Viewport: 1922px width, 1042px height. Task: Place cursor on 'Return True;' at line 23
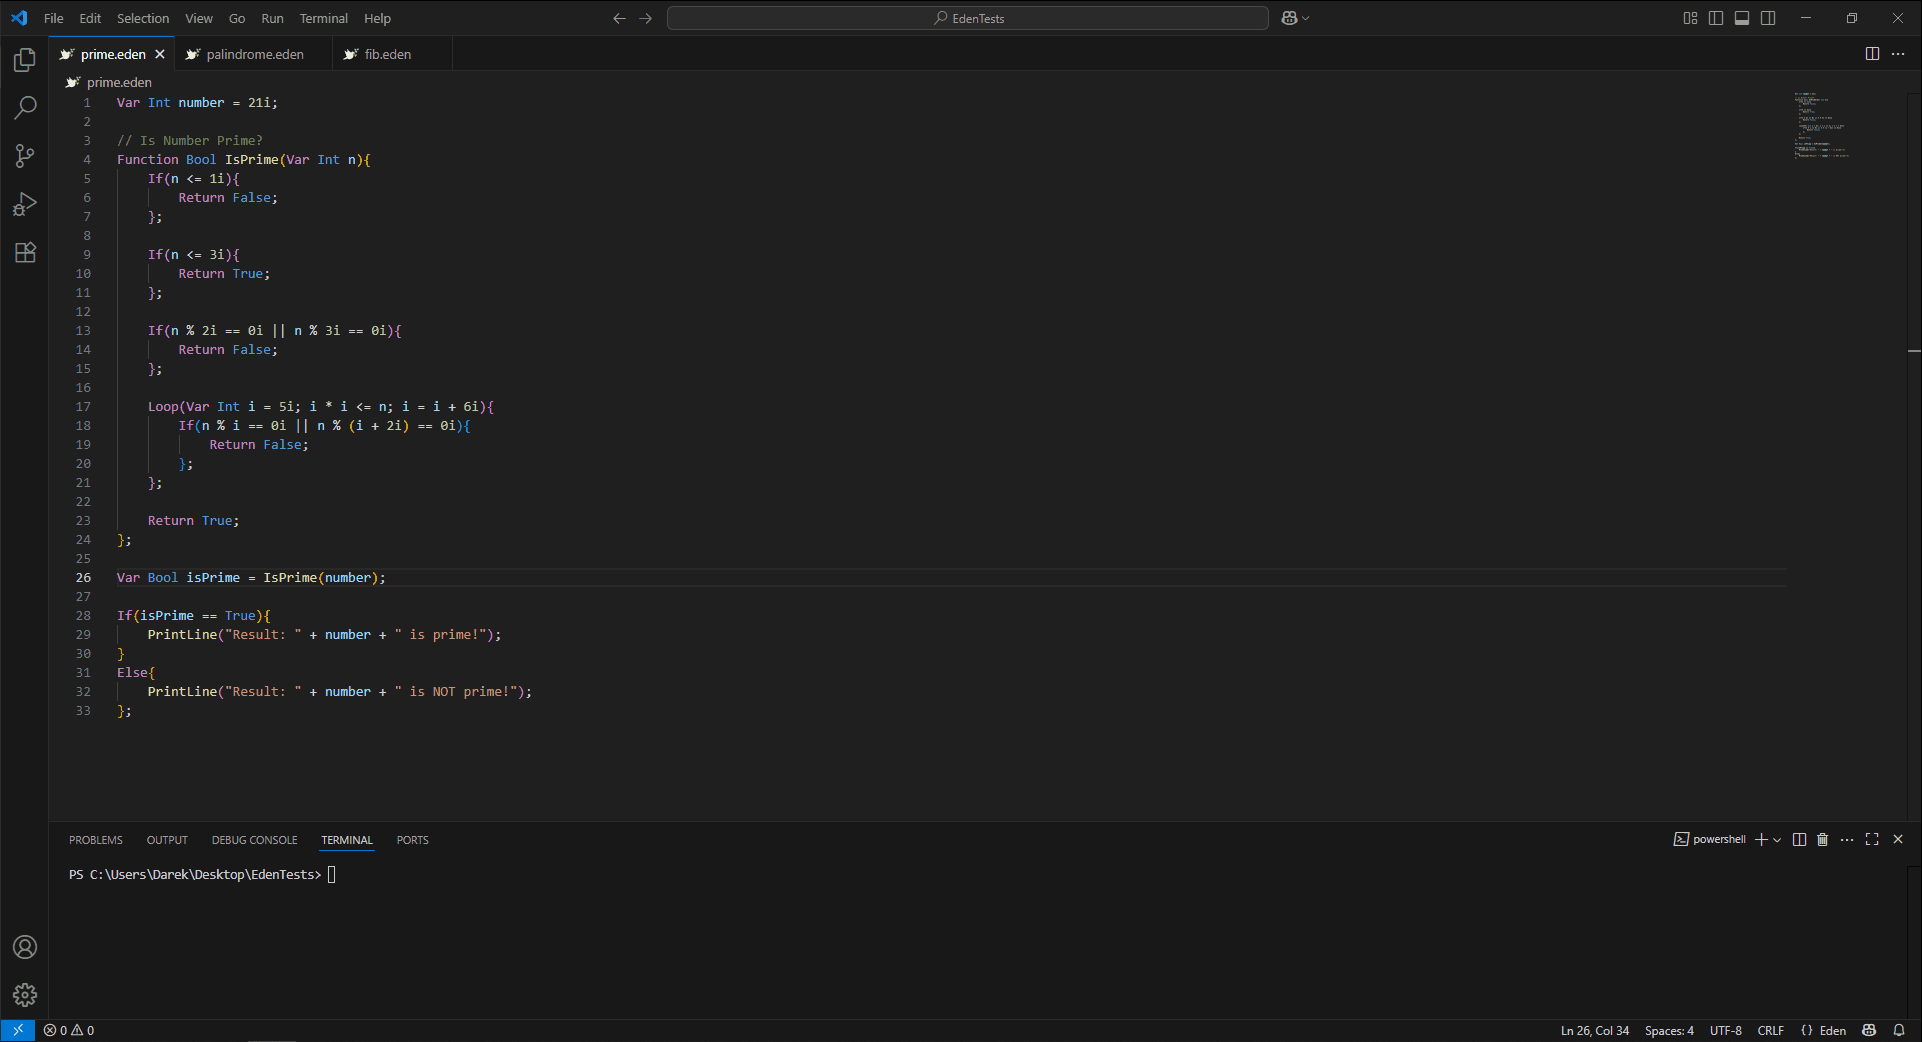pyautogui.click(x=193, y=521)
